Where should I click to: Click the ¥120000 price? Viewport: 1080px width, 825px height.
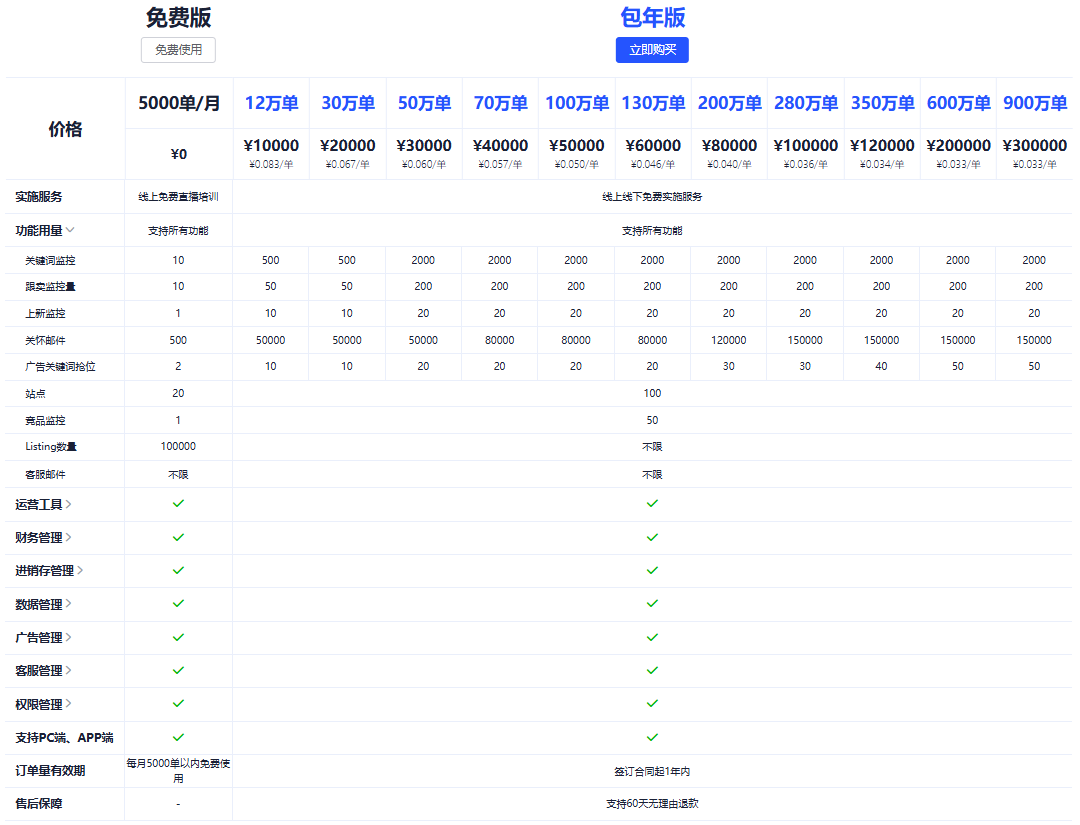882,145
